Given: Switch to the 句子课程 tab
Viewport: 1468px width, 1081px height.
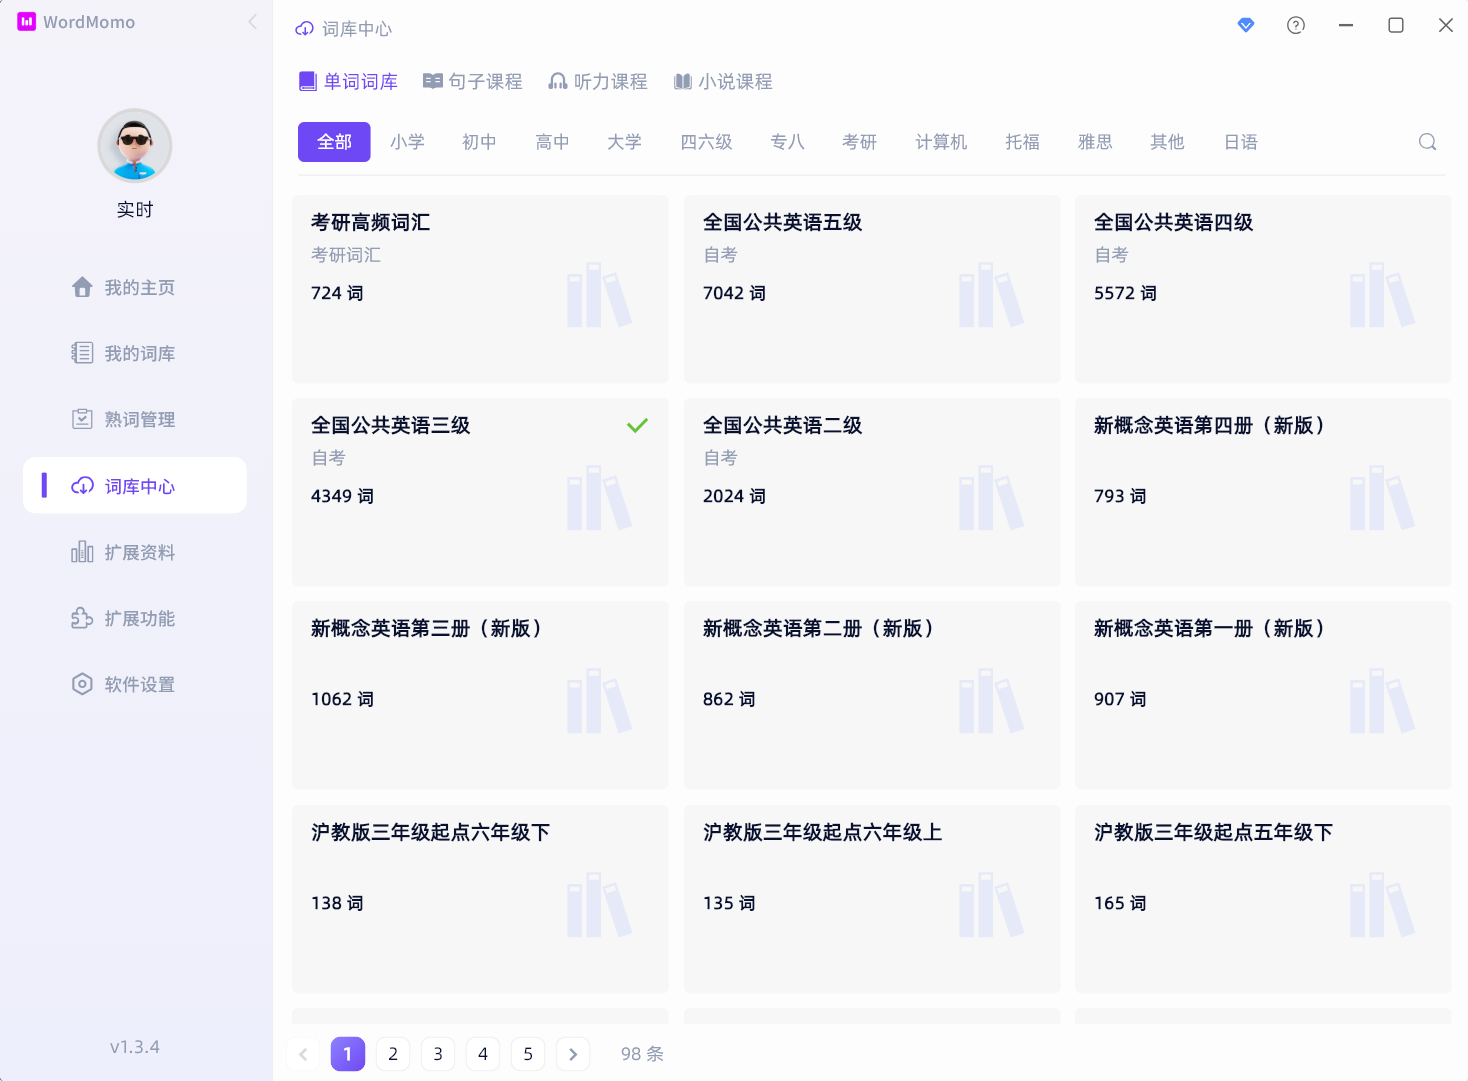Looking at the screenshot, I should coord(473,82).
